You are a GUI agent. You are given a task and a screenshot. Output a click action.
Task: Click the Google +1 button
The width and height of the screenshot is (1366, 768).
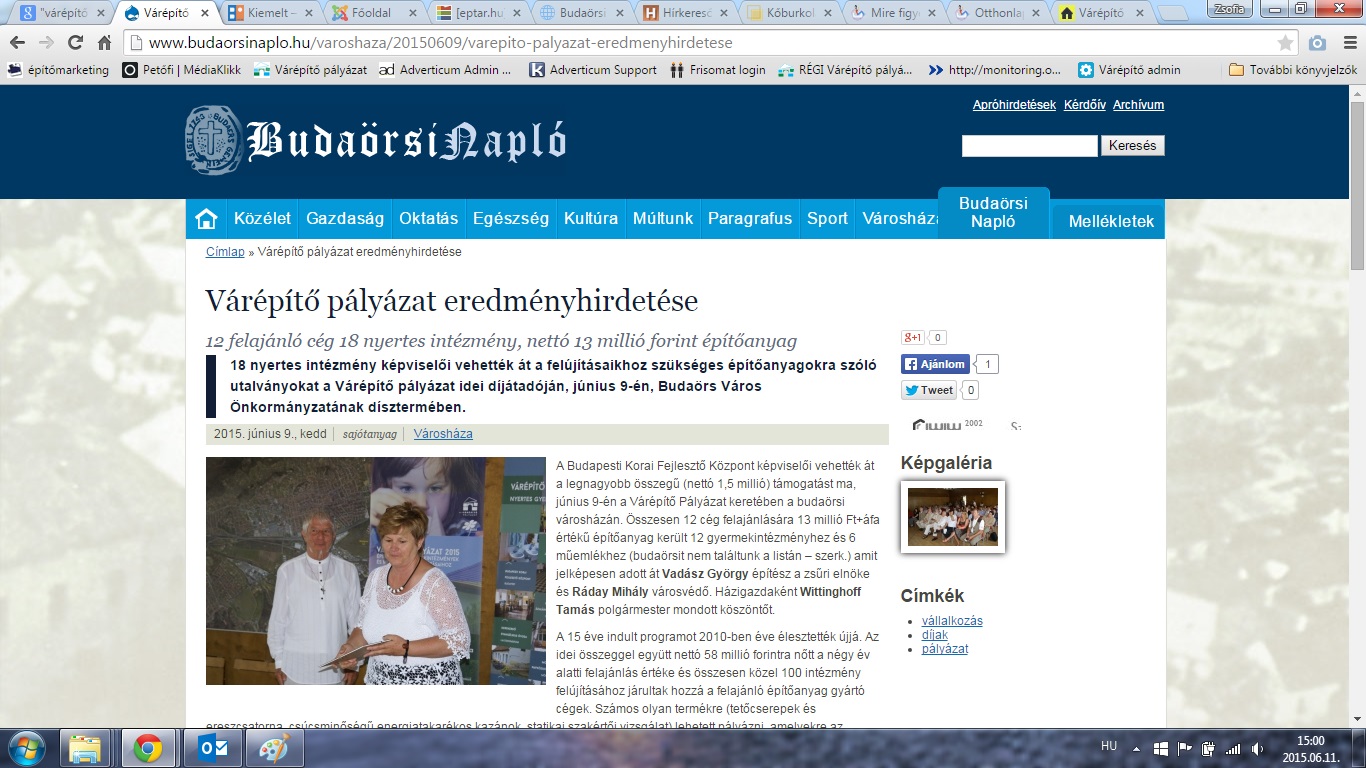(913, 338)
